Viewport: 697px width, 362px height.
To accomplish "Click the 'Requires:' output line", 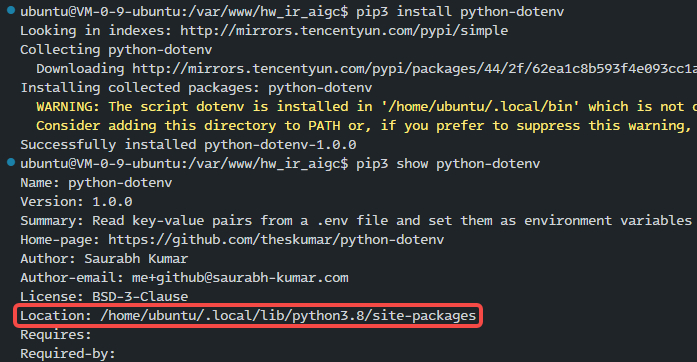I will point(56,334).
